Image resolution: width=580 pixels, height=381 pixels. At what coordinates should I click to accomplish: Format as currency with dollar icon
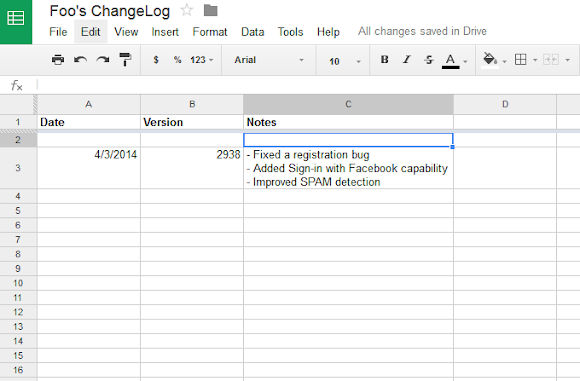coord(156,60)
